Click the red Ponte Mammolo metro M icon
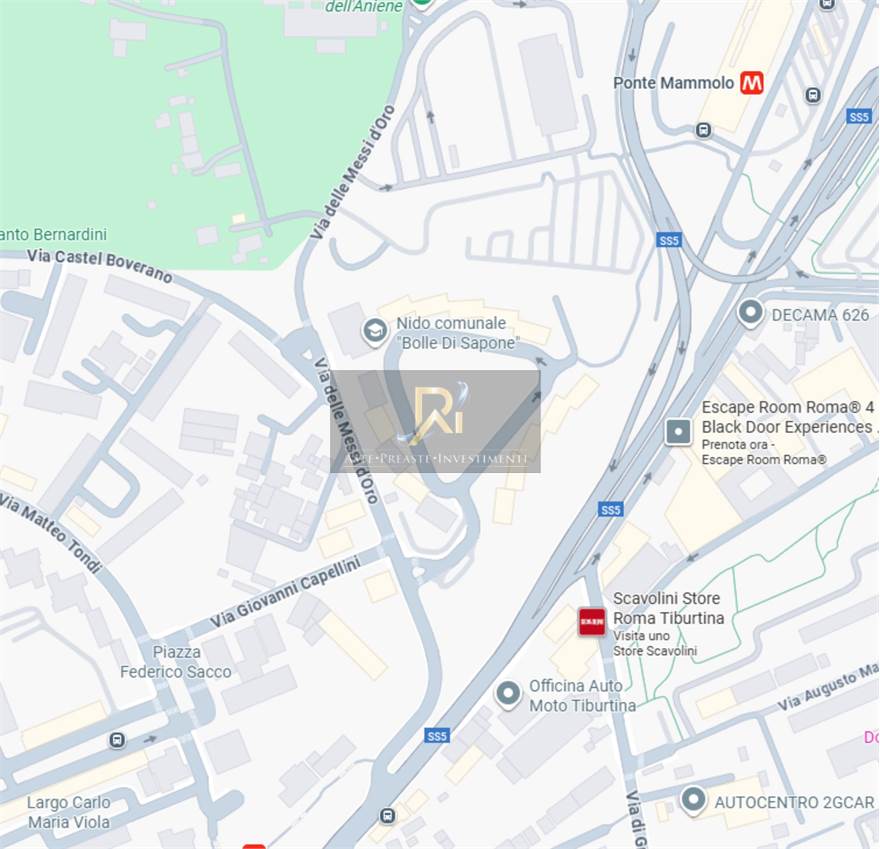The image size is (880, 849). pyautogui.click(x=751, y=83)
